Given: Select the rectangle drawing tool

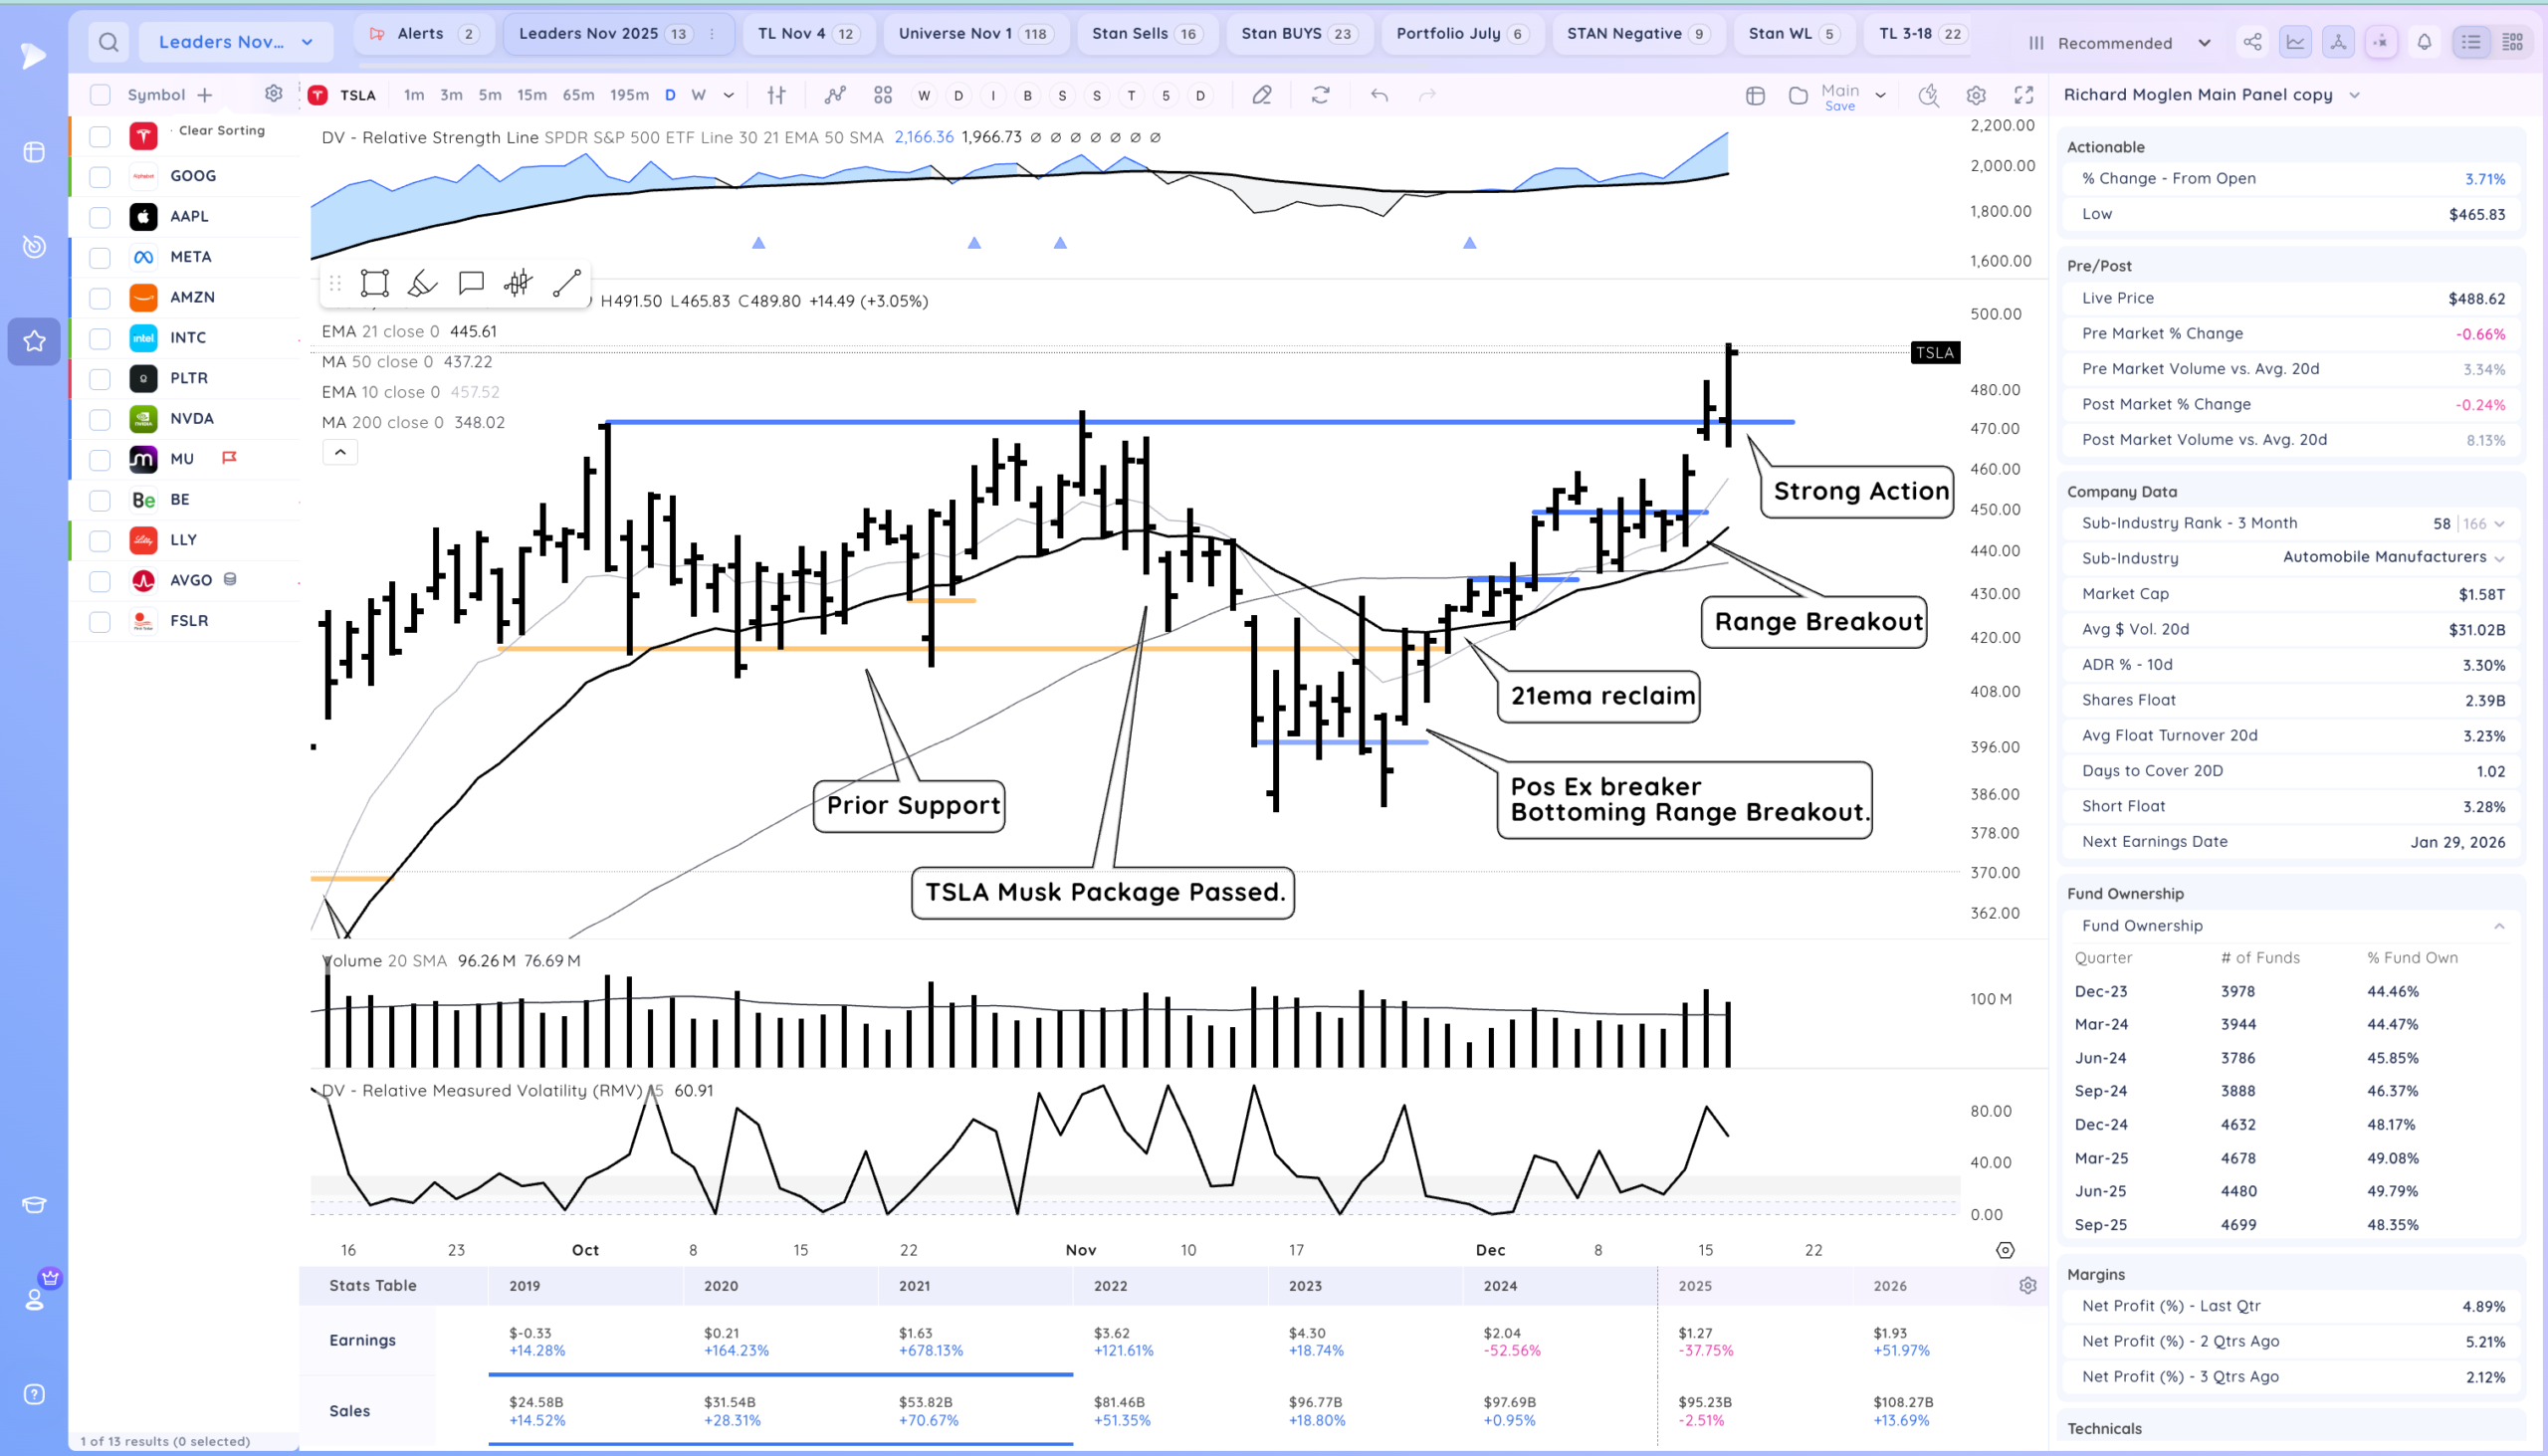Looking at the screenshot, I should (374, 283).
